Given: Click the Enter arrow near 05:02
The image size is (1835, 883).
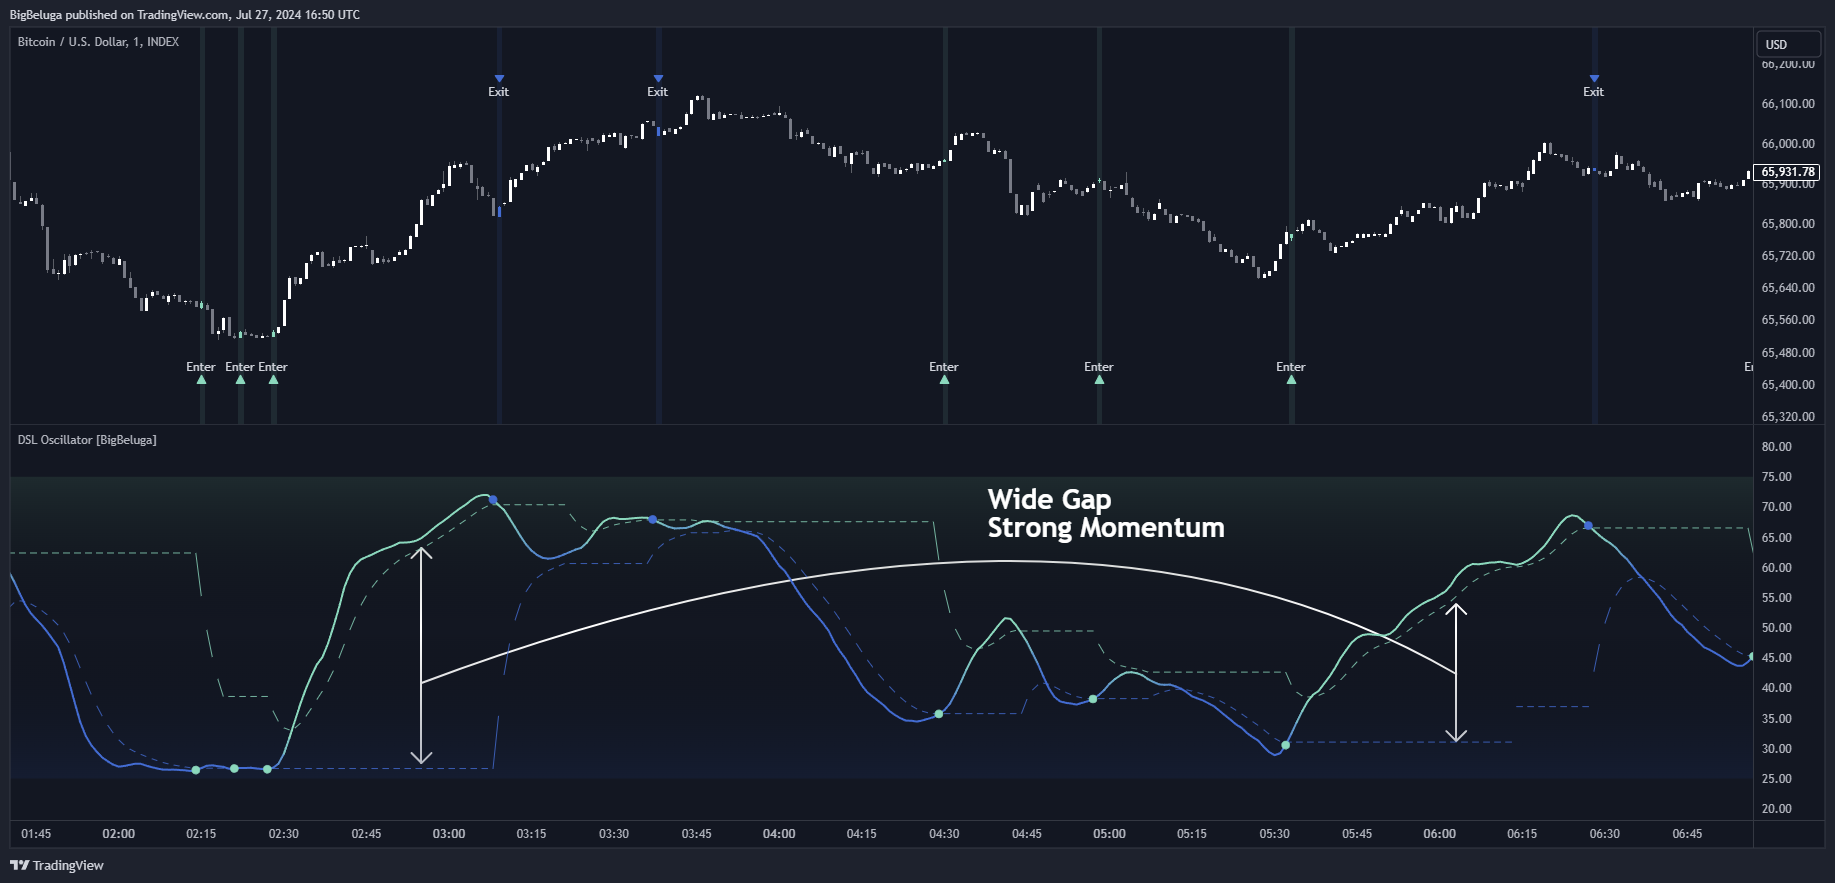Looking at the screenshot, I should tap(1099, 372).
